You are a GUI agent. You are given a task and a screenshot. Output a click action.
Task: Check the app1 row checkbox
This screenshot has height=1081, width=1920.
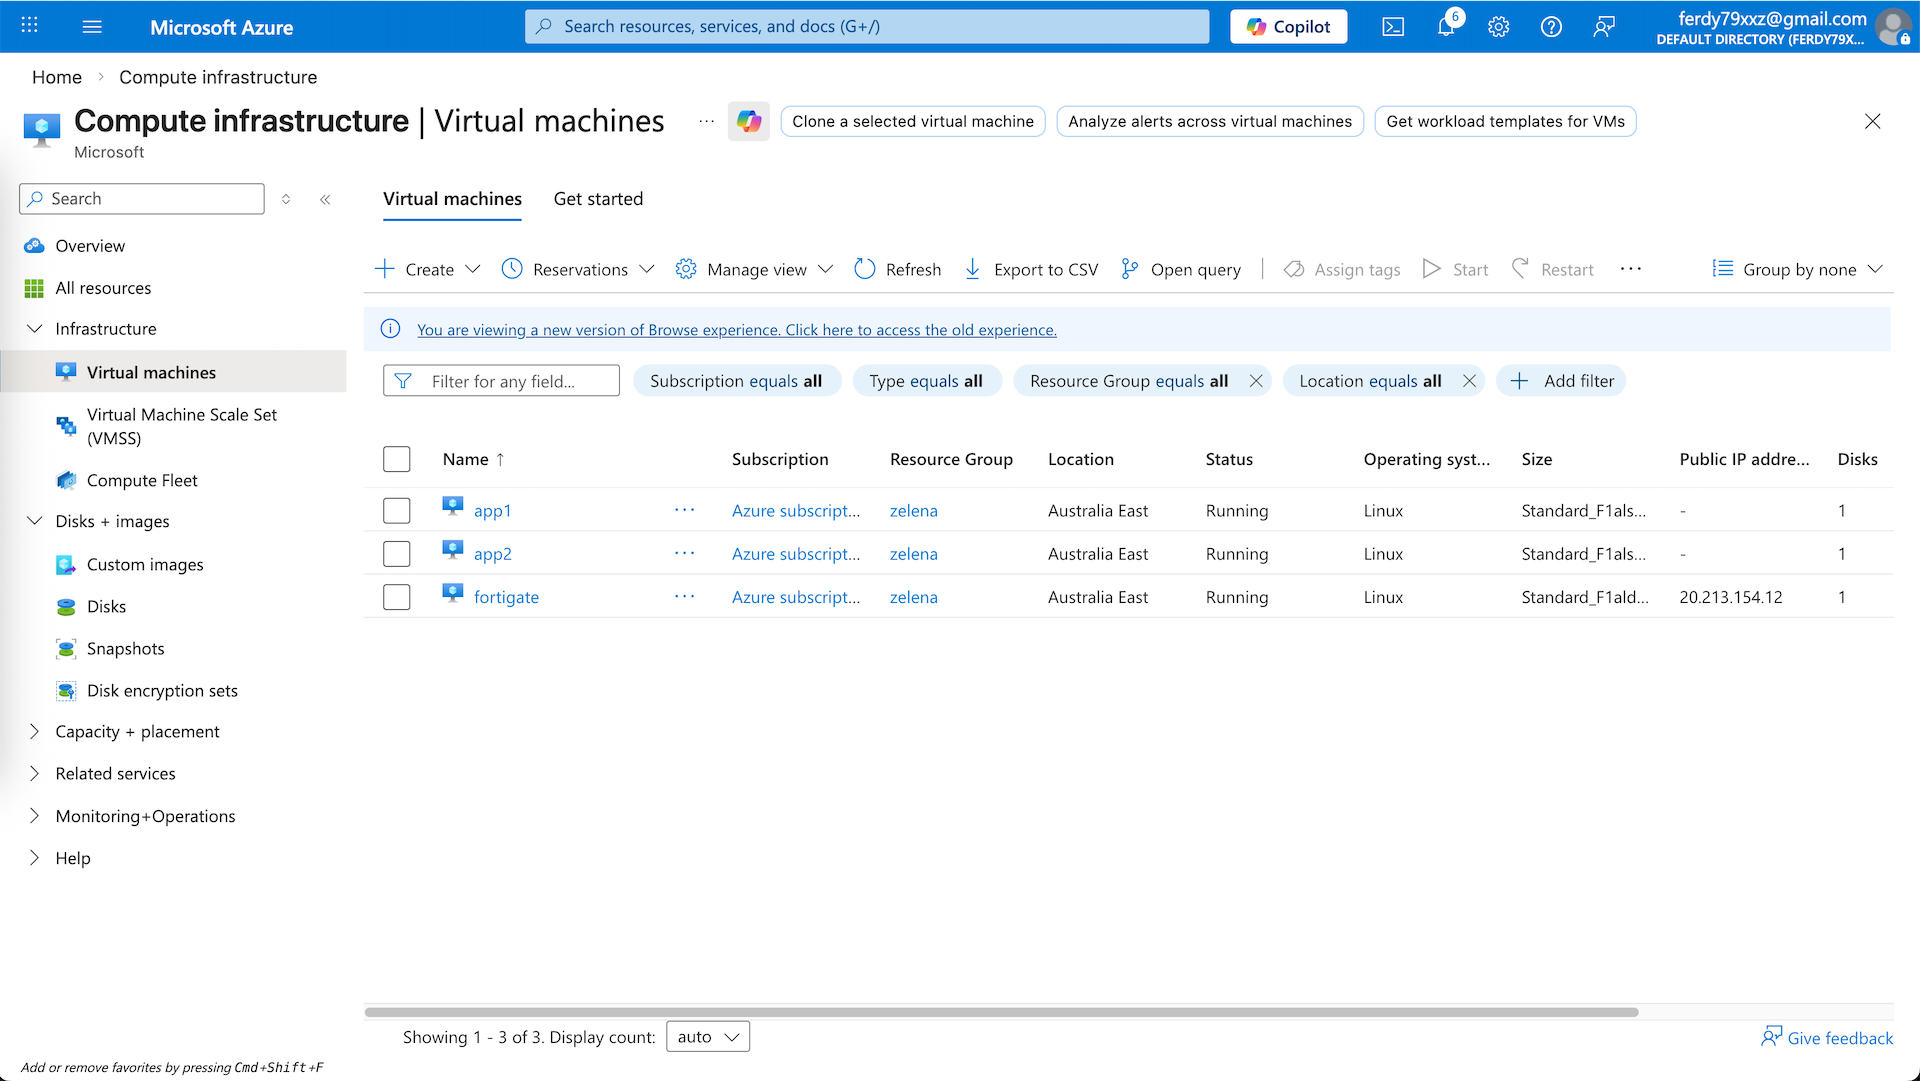pyautogui.click(x=397, y=511)
